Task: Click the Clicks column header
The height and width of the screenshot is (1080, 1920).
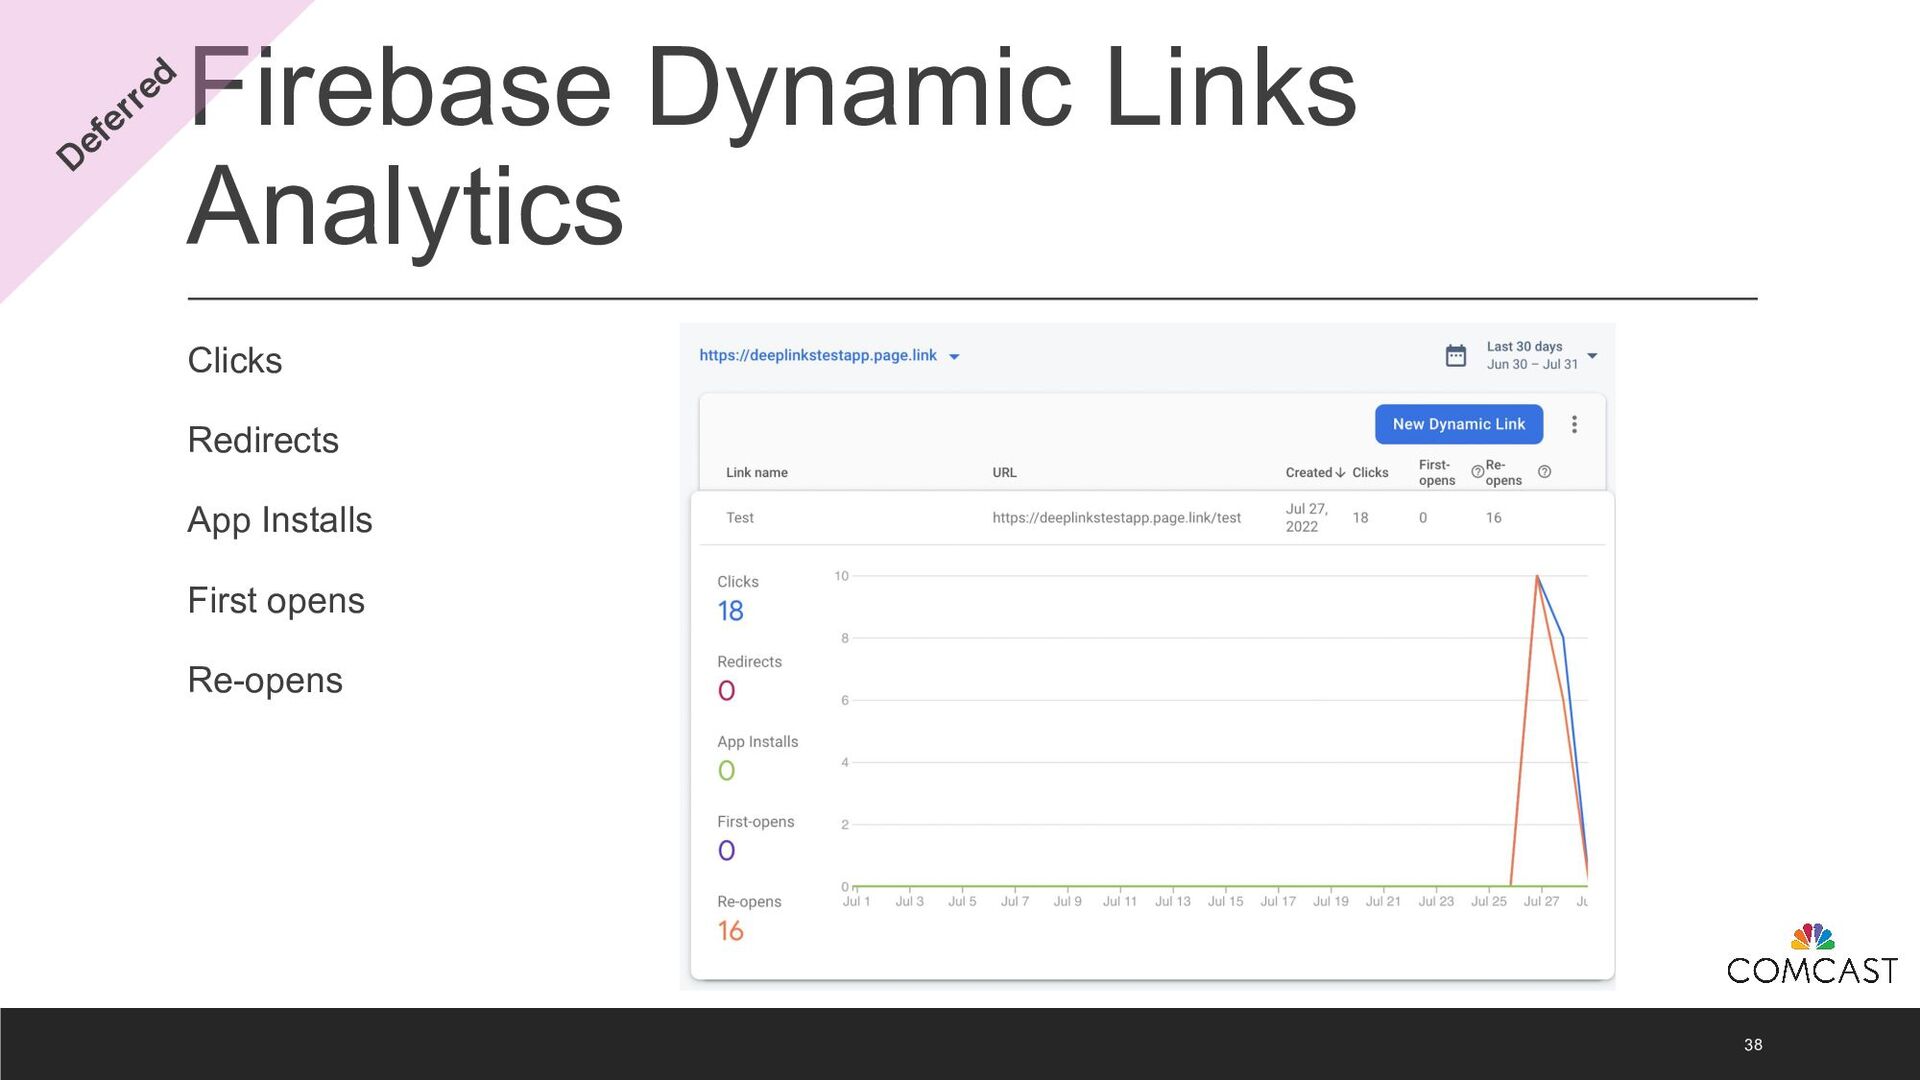Action: tap(1370, 472)
